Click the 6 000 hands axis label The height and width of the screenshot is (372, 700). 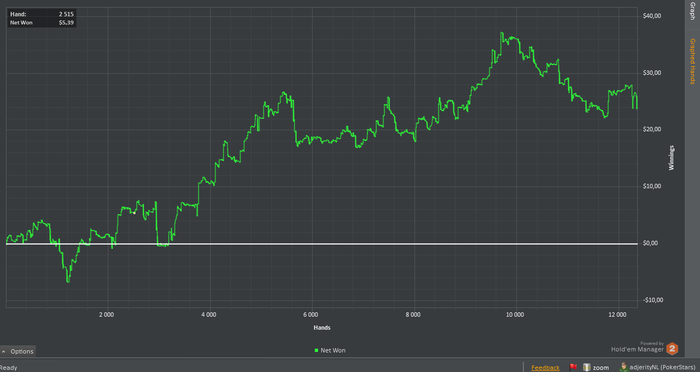click(311, 314)
